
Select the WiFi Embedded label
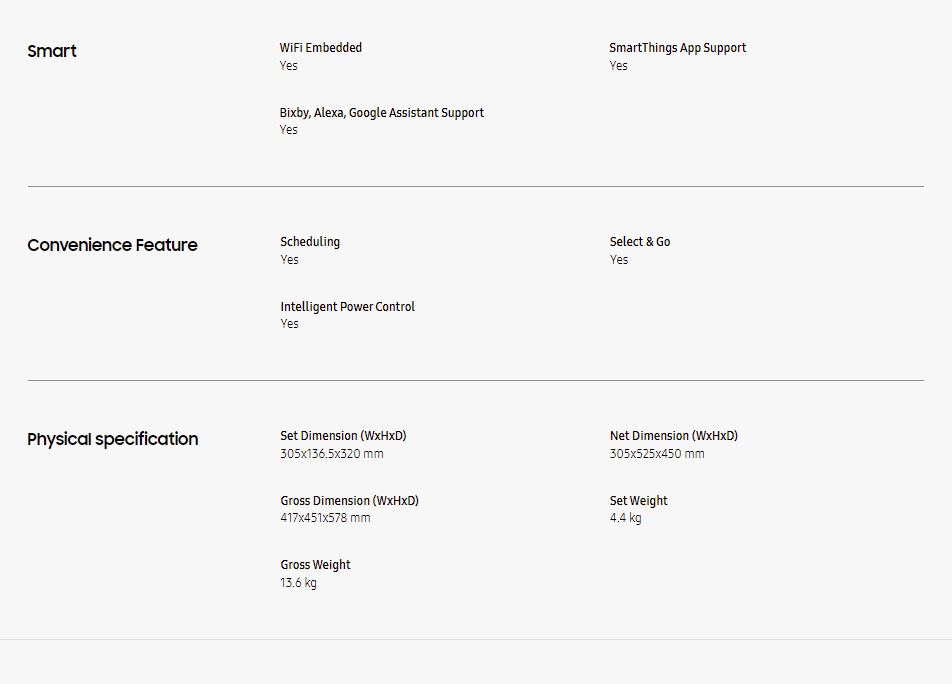coord(321,48)
